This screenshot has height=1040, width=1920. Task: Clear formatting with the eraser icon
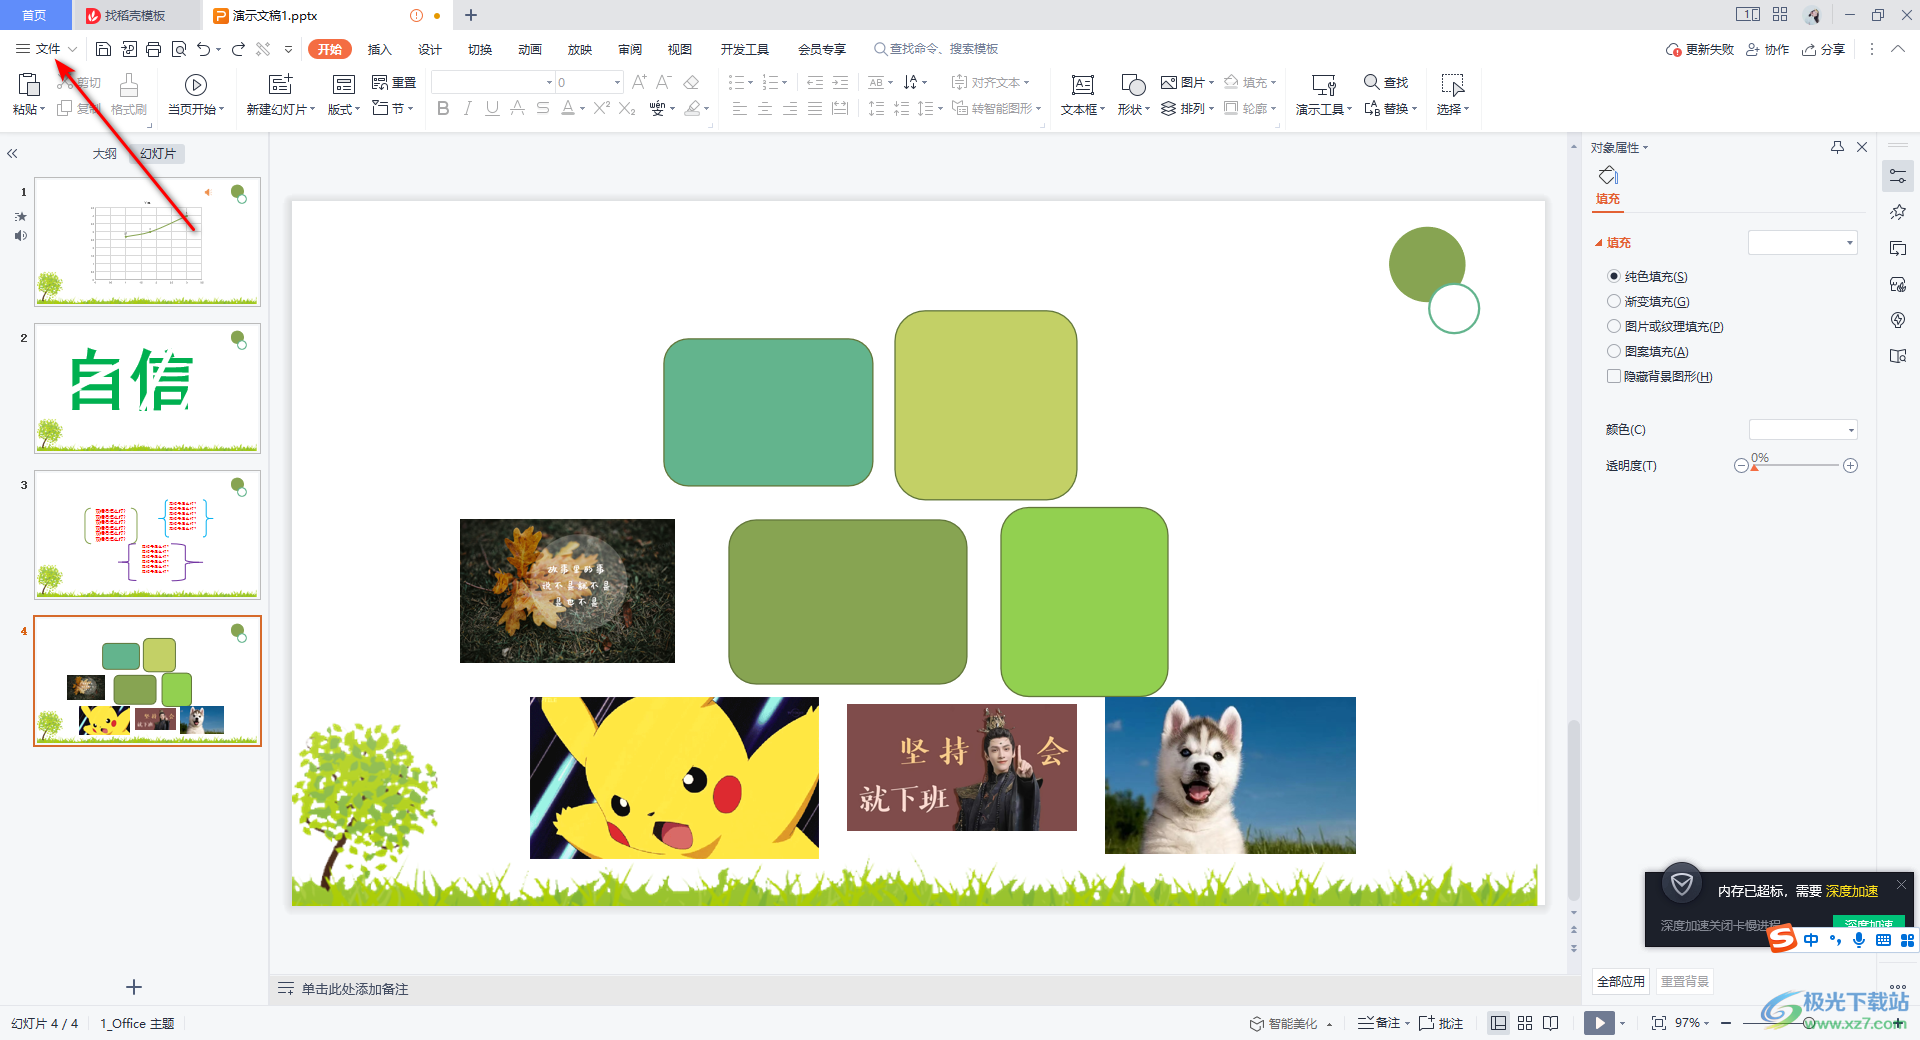pos(691,82)
